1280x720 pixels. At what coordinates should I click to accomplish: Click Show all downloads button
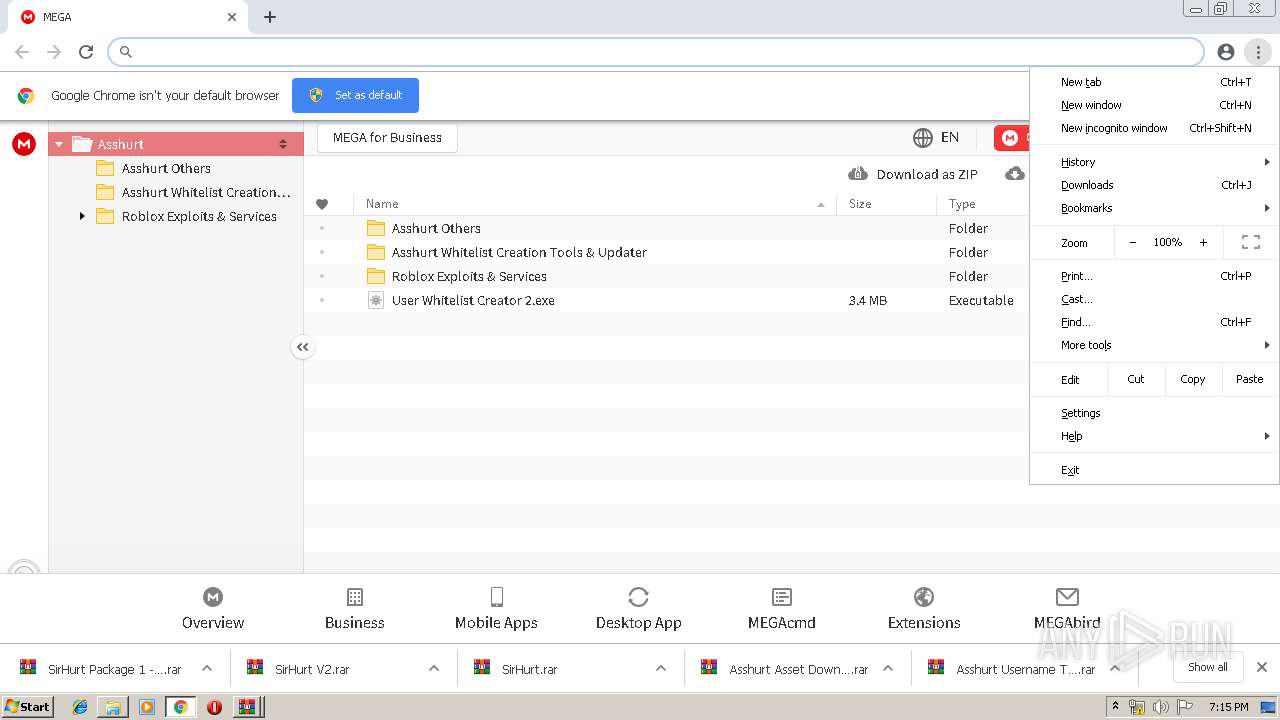(1207, 667)
